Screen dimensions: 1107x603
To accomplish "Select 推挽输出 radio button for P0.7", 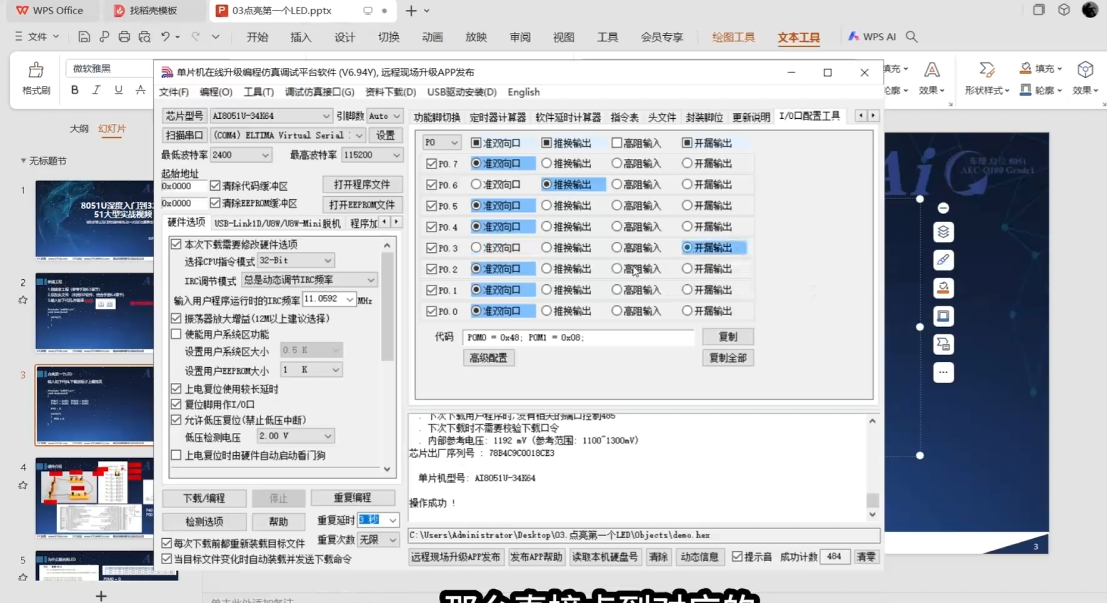I will [547, 162].
